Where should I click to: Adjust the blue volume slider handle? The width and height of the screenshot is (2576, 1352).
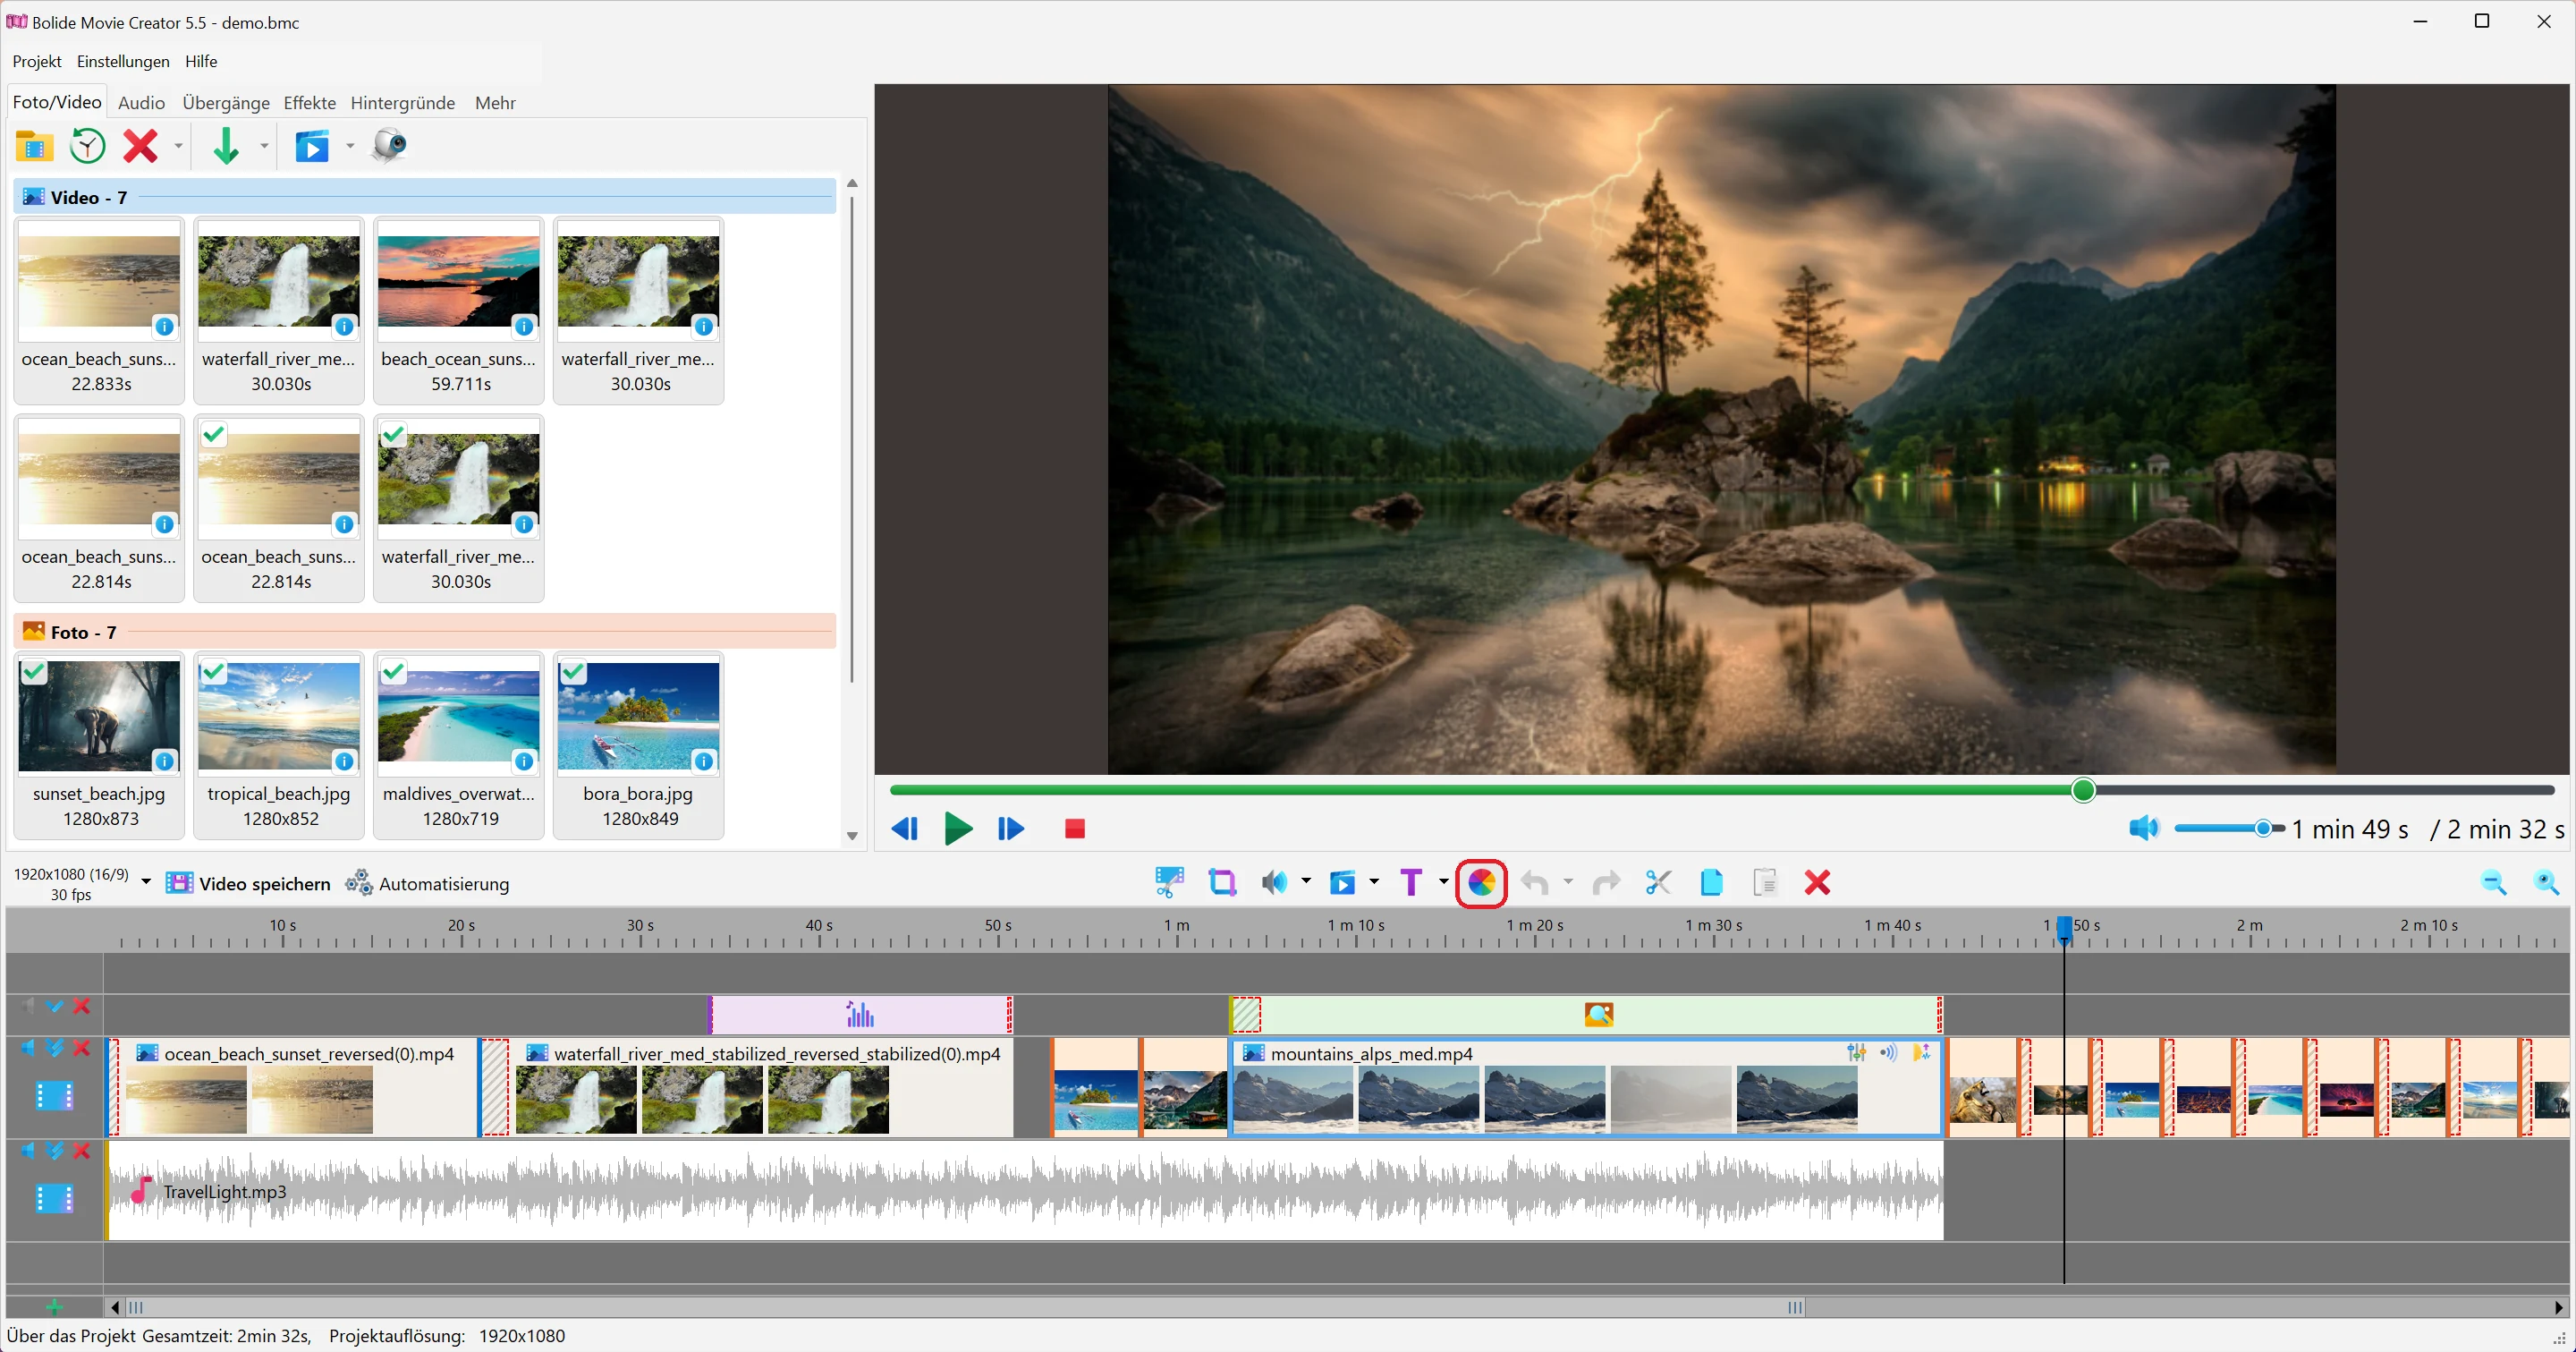pos(2263,828)
